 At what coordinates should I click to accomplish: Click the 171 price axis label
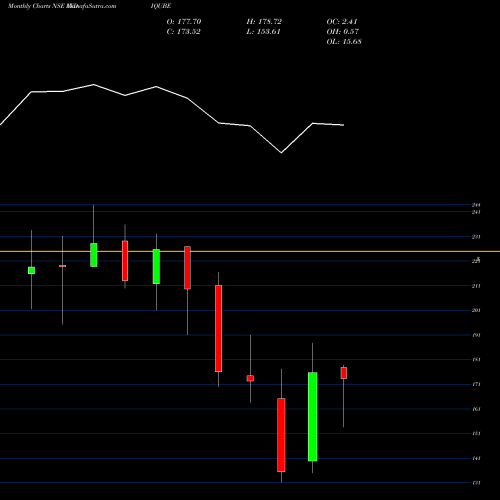476,385
